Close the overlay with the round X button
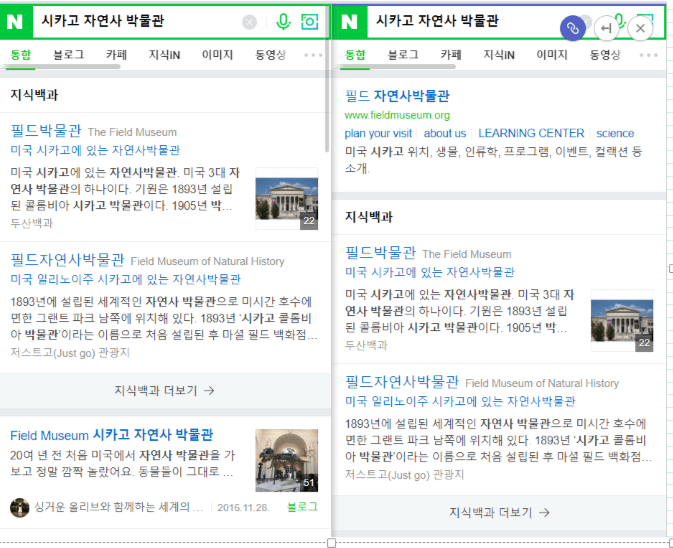Screen dimensions: 673x548 640,28
